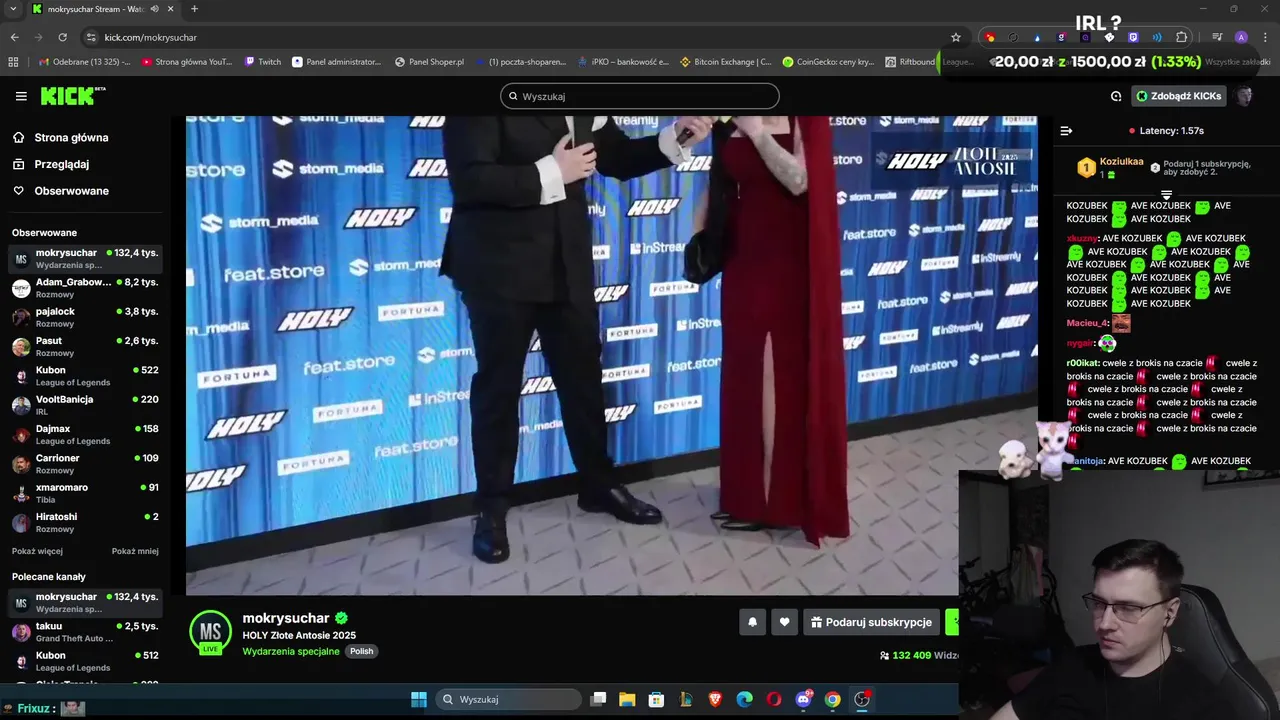Expand the chat leaderboard handle
1280x720 pixels.
click(1166, 194)
